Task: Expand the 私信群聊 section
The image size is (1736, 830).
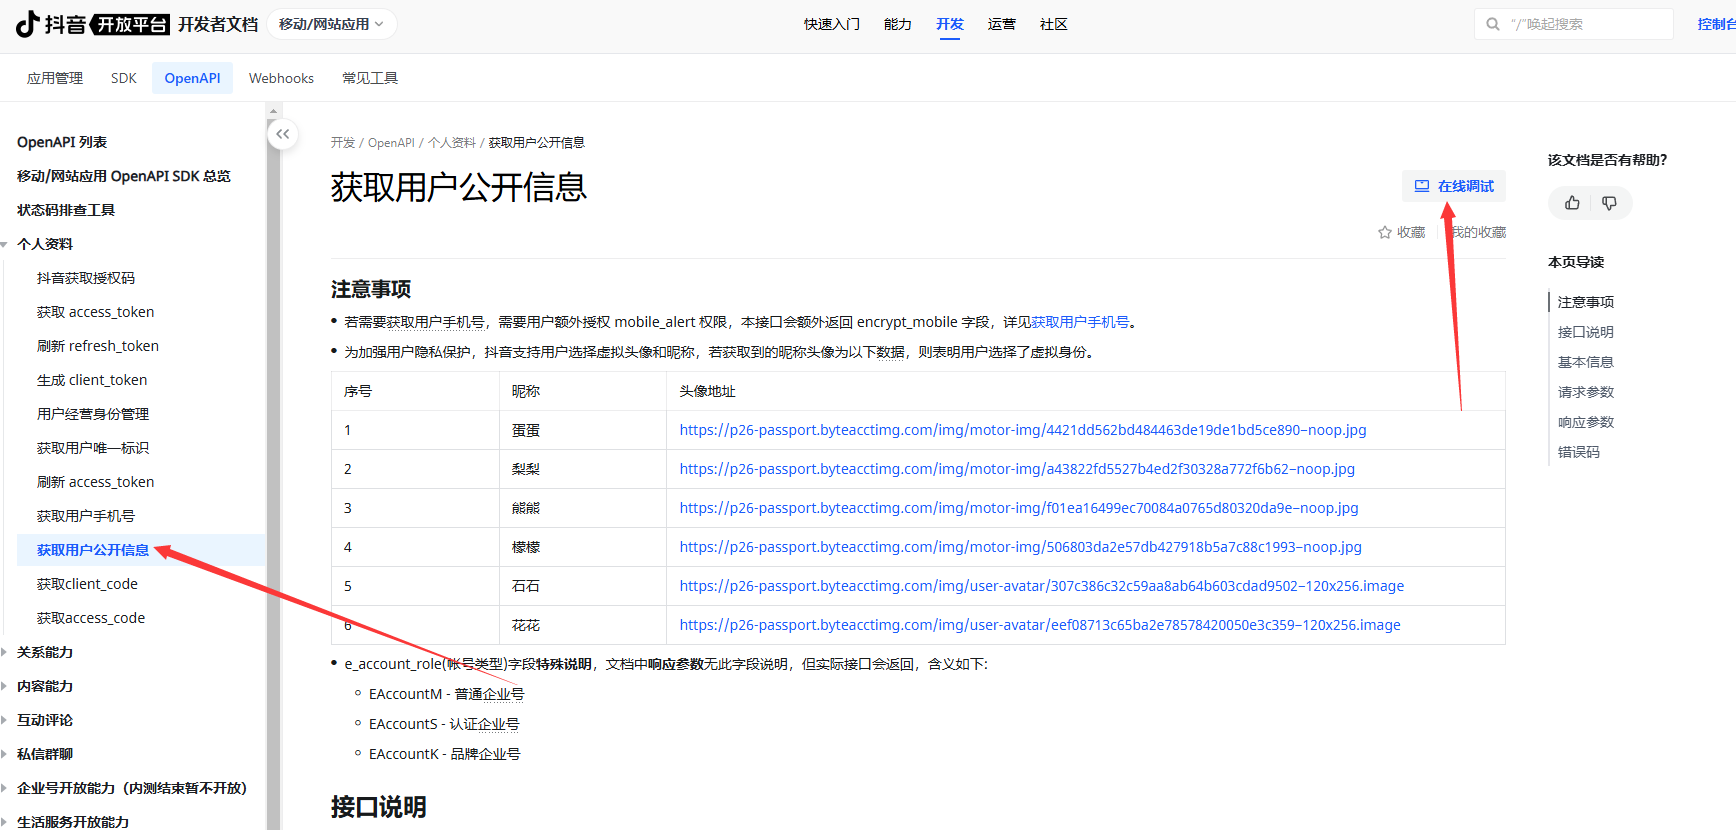Action: pos(5,754)
